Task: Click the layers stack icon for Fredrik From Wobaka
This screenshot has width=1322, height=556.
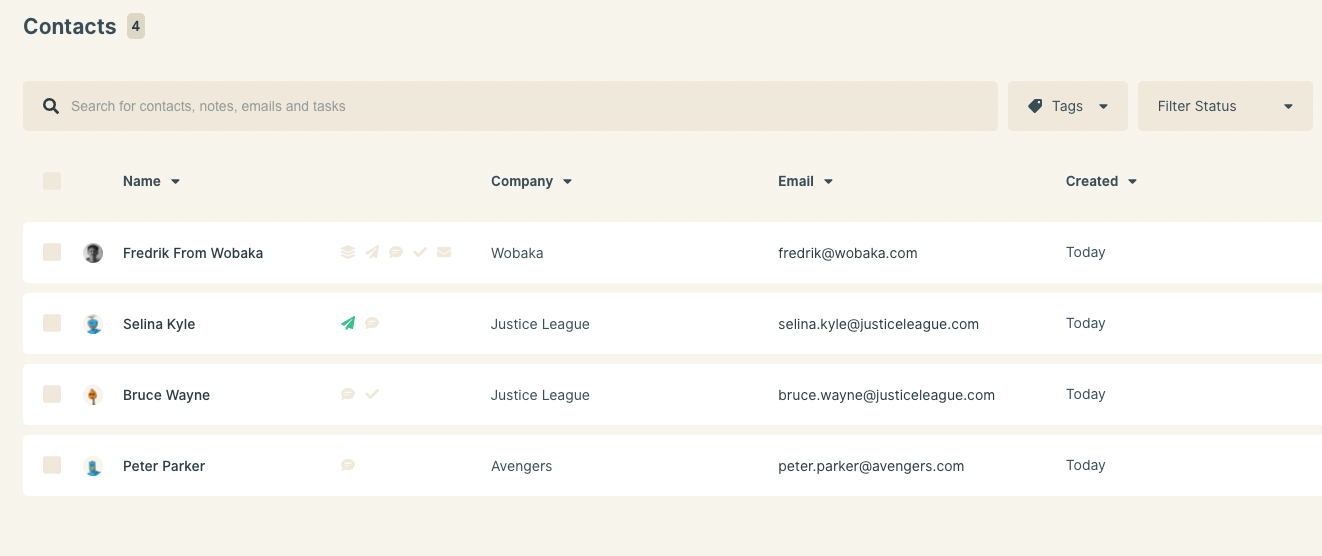Action: click(348, 252)
